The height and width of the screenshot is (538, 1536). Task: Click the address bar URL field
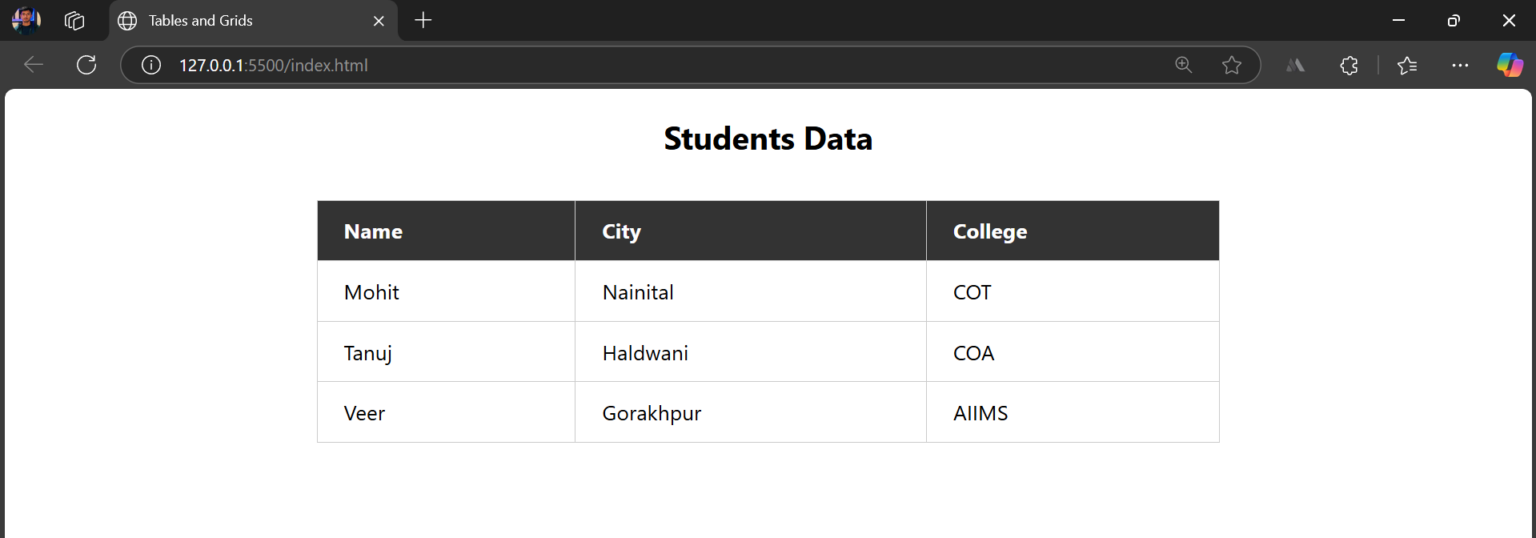(x=650, y=65)
